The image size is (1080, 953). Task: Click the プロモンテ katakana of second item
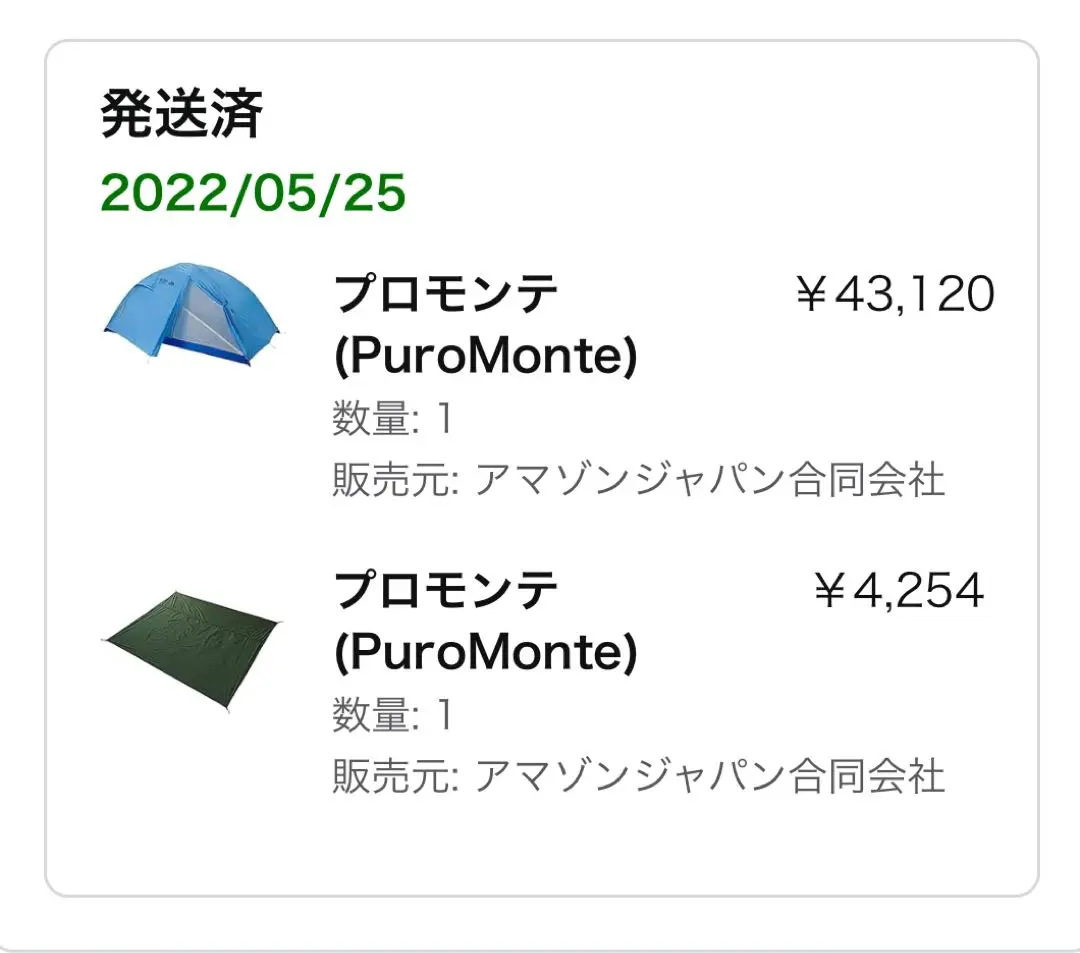pos(446,591)
